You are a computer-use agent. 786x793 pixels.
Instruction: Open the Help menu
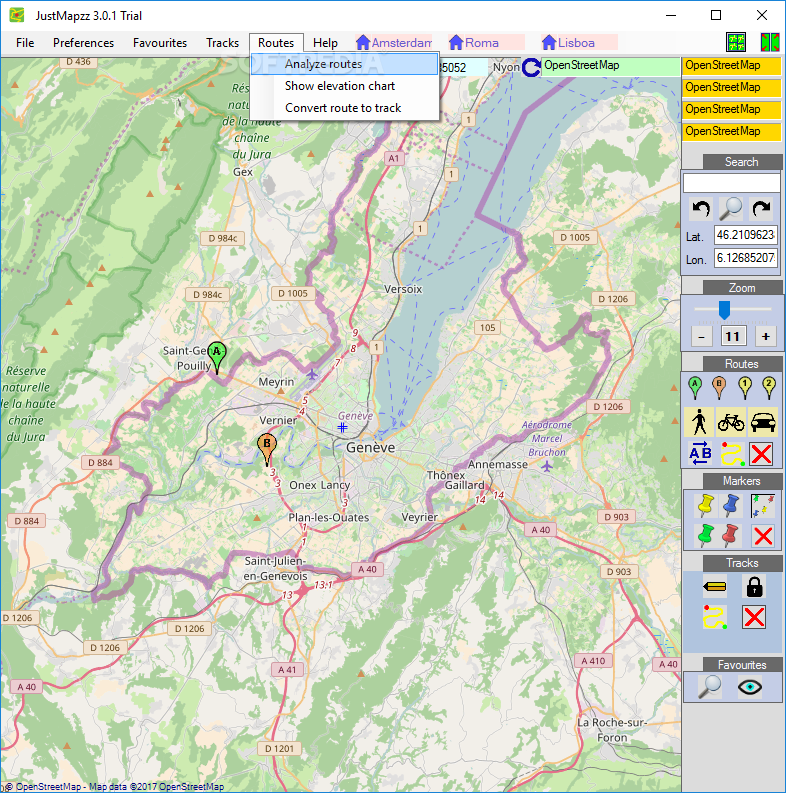tap(325, 43)
